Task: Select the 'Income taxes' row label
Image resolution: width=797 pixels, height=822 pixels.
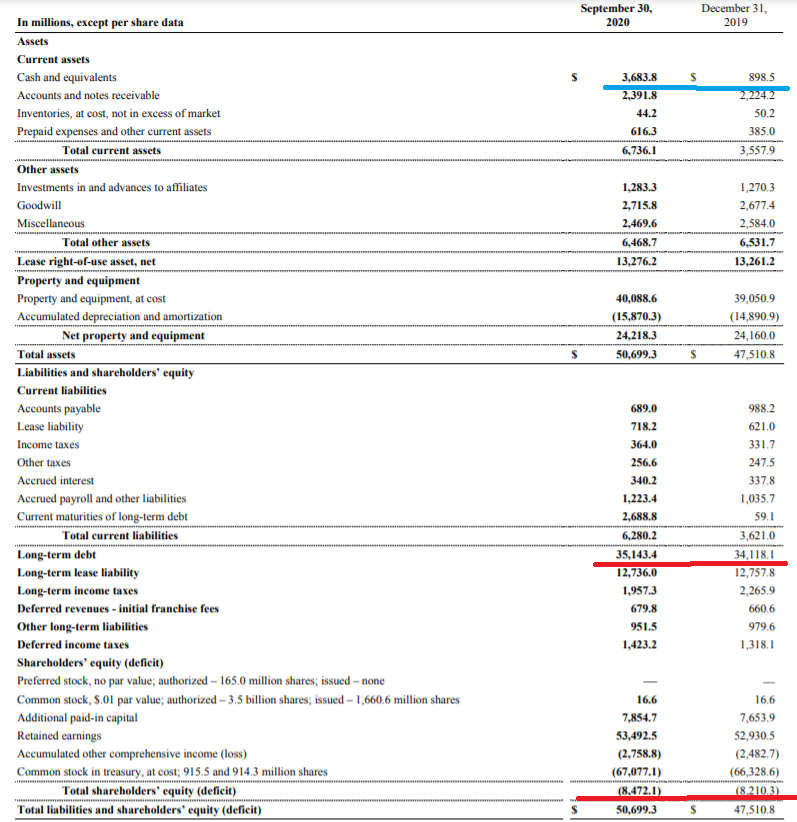Action: click(48, 445)
